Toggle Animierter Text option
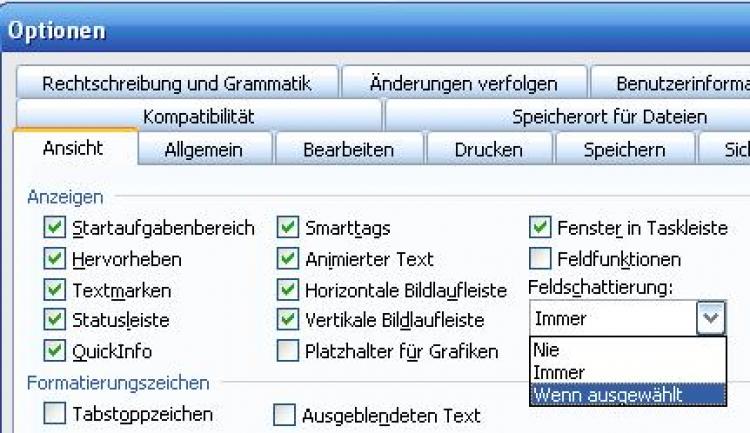This screenshot has width=750, height=433. click(288, 260)
